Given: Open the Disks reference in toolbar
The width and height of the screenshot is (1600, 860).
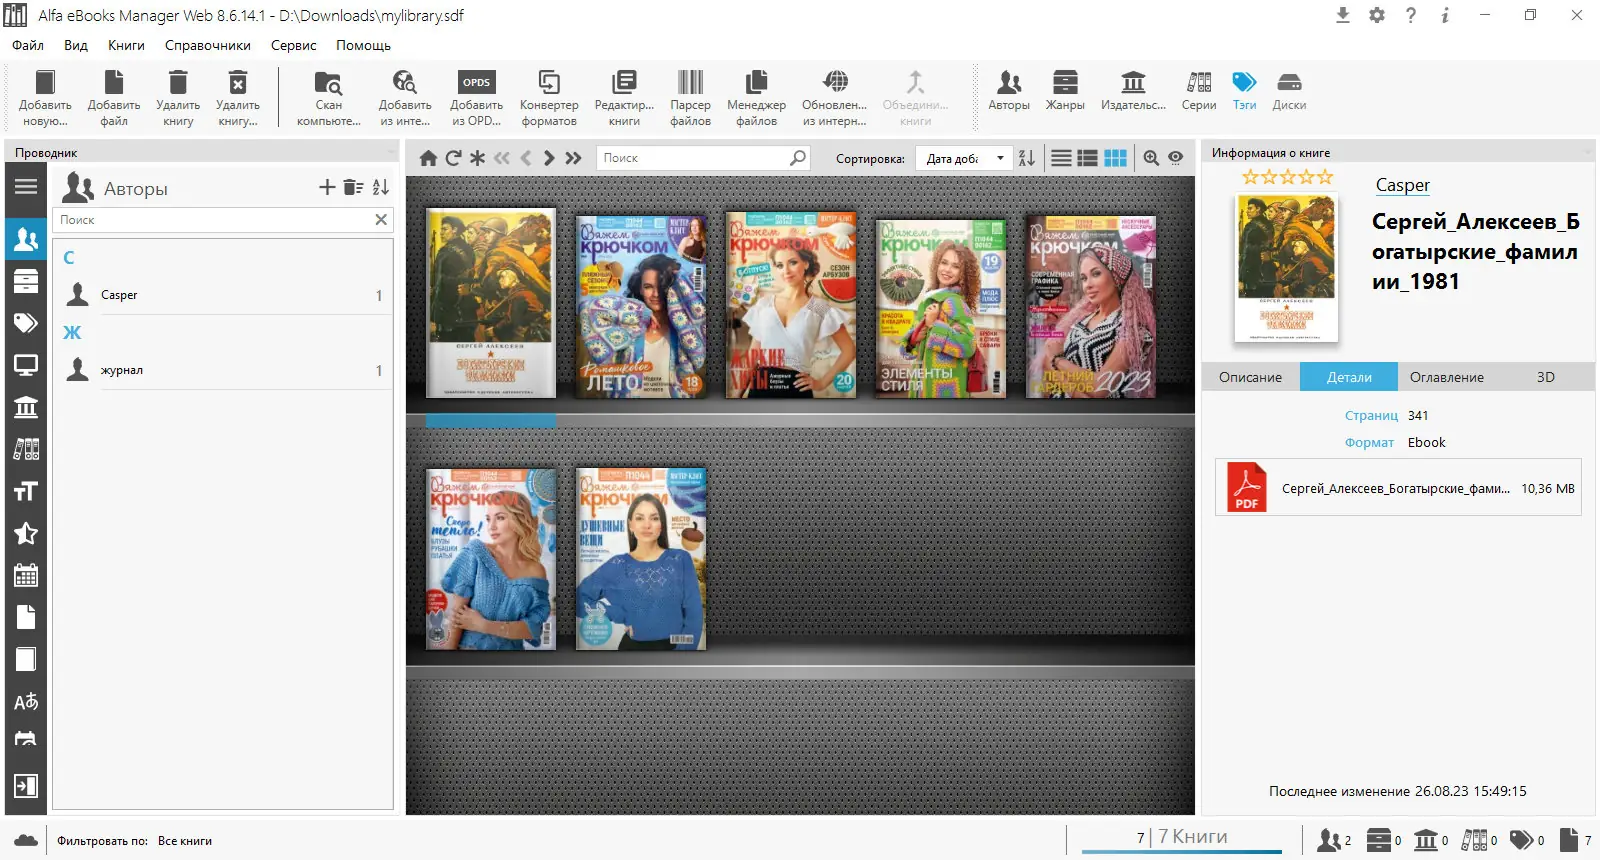Looking at the screenshot, I should [x=1289, y=90].
